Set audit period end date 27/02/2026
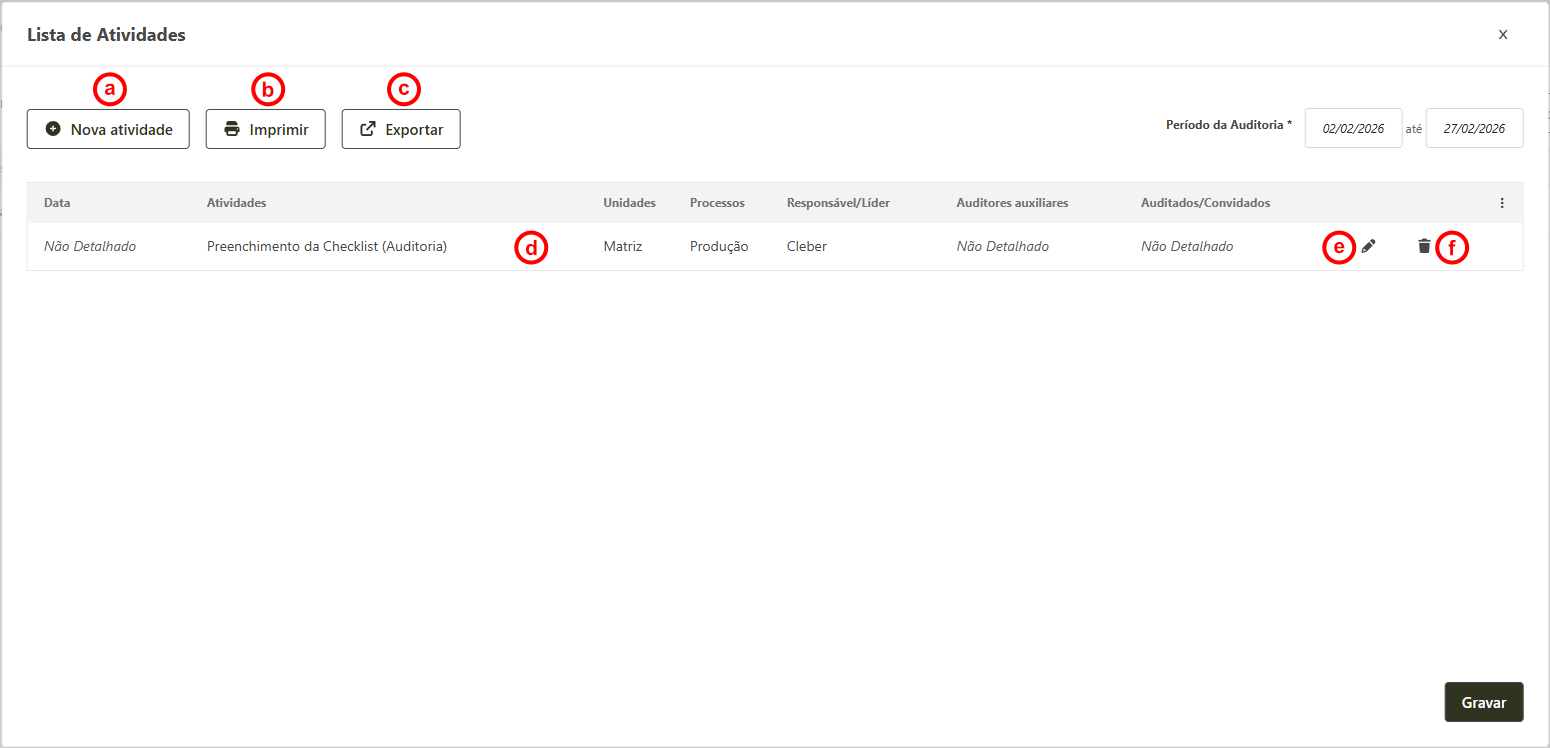The height and width of the screenshot is (748, 1550). pyautogui.click(x=1474, y=128)
